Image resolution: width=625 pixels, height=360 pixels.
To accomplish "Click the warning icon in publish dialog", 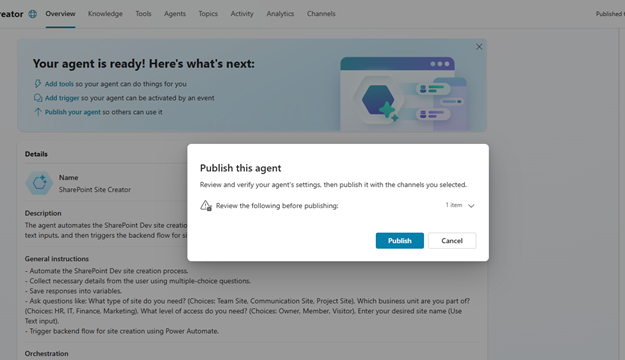I will click(x=206, y=206).
